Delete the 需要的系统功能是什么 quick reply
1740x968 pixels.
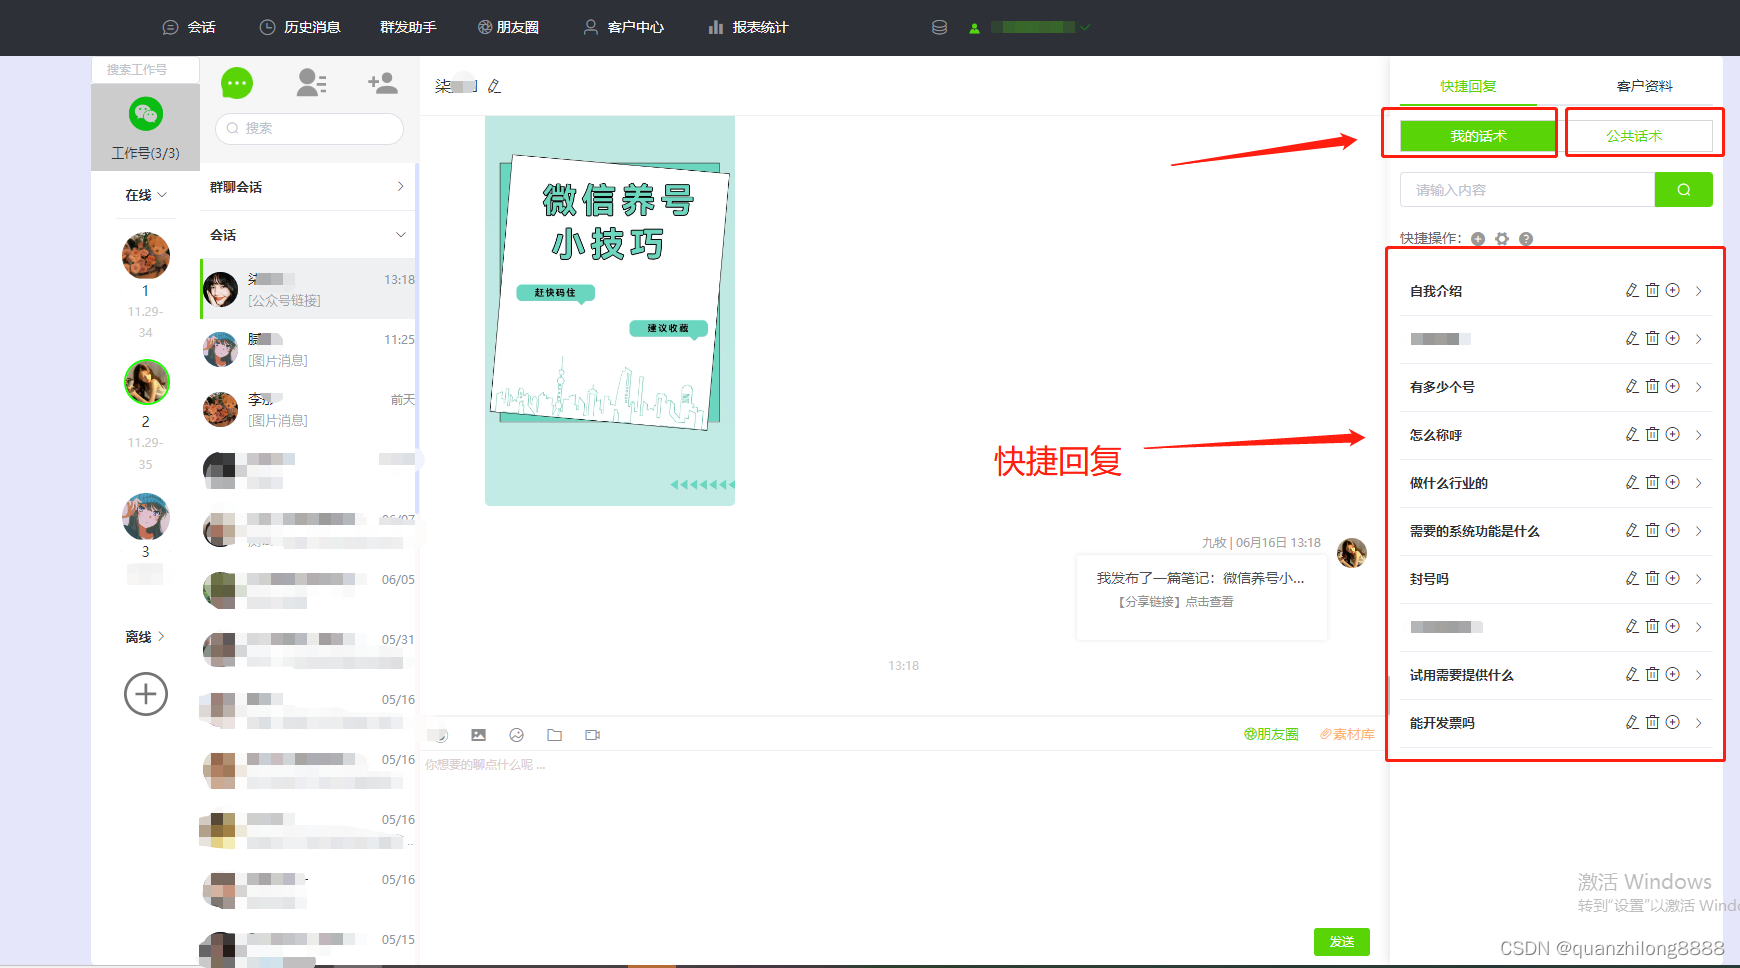[1652, 530]
